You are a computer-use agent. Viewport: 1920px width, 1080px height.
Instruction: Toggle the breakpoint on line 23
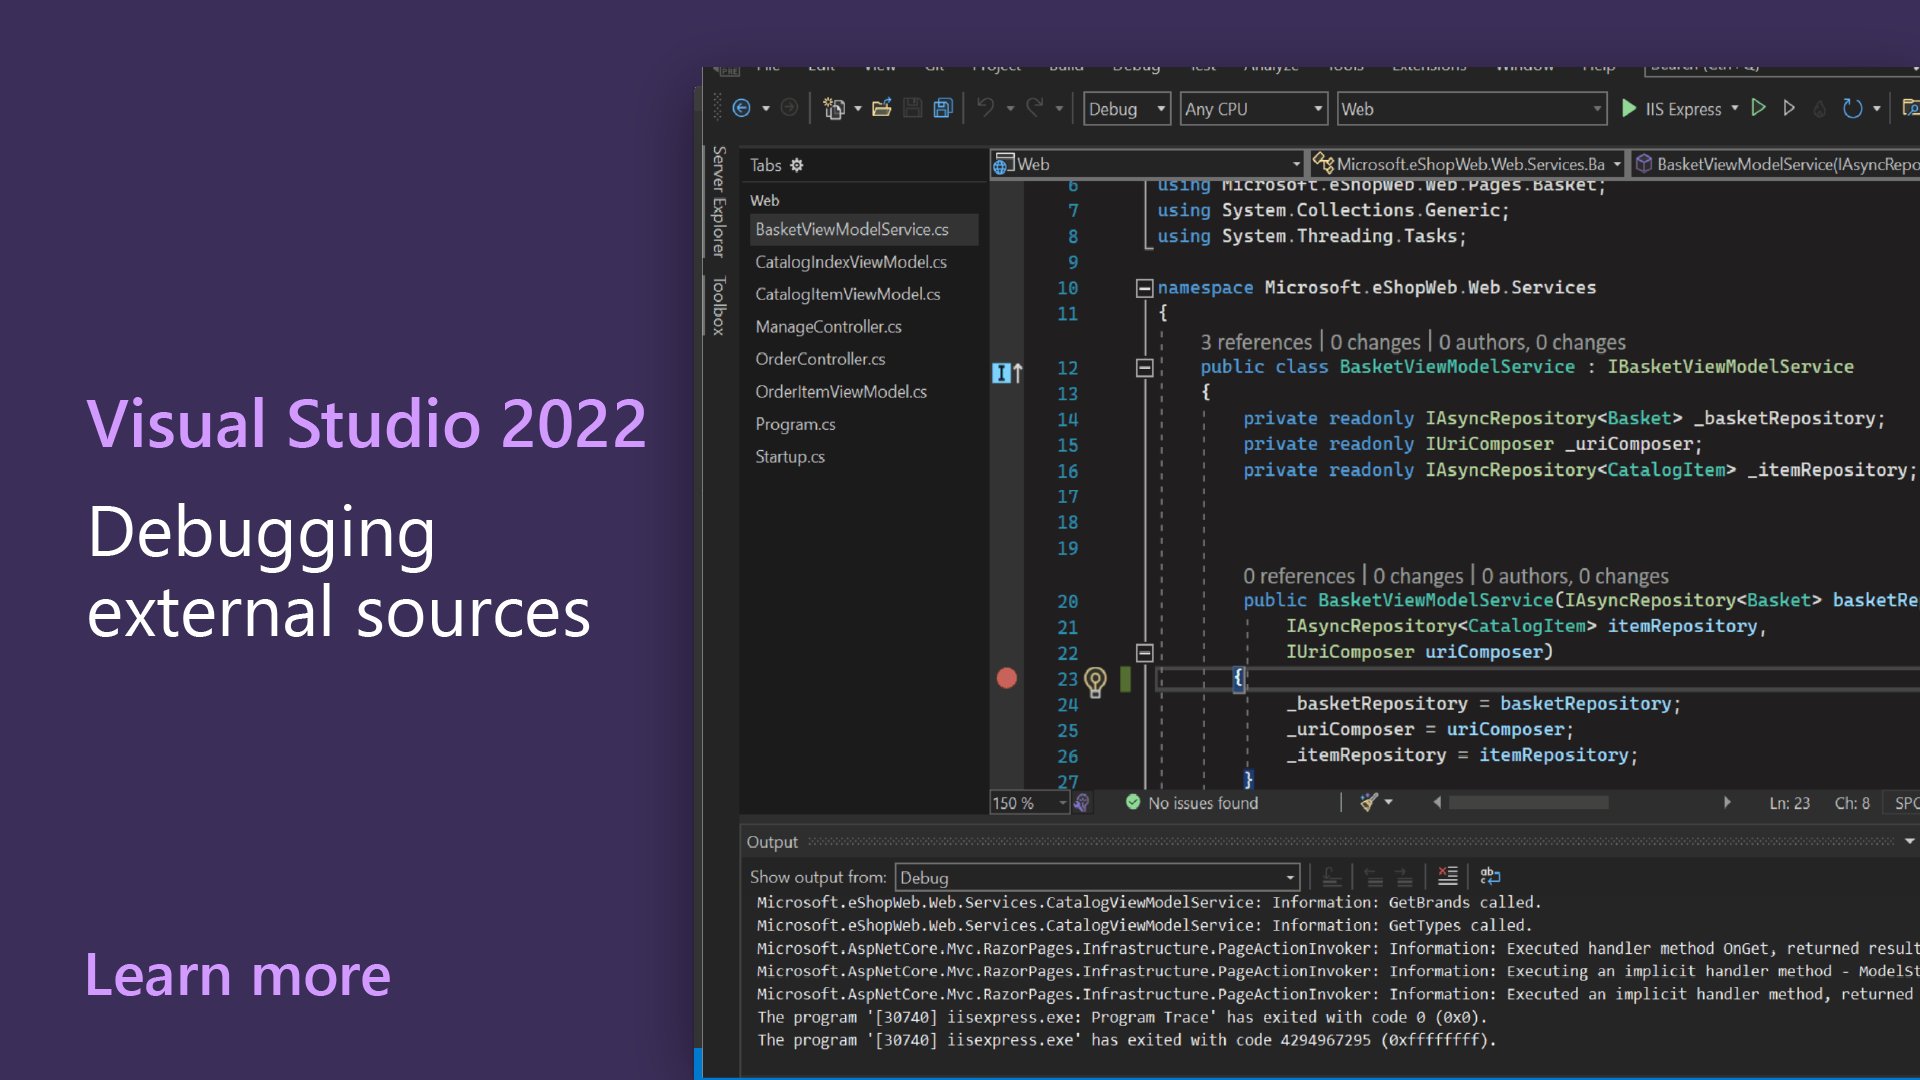1007,679
